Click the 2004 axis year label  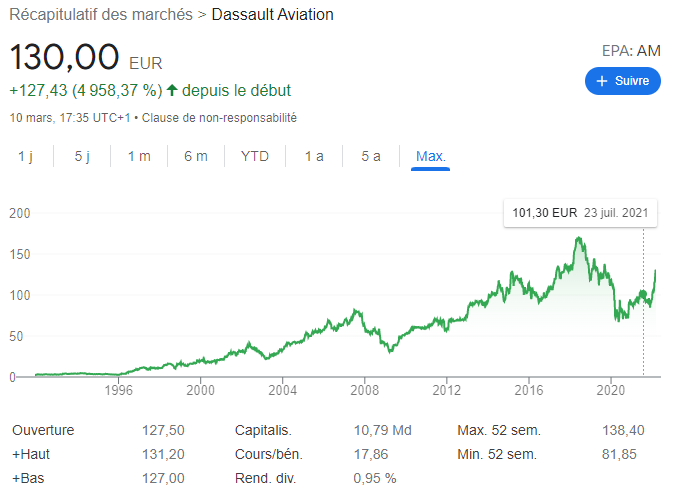(x=282, y=390)
